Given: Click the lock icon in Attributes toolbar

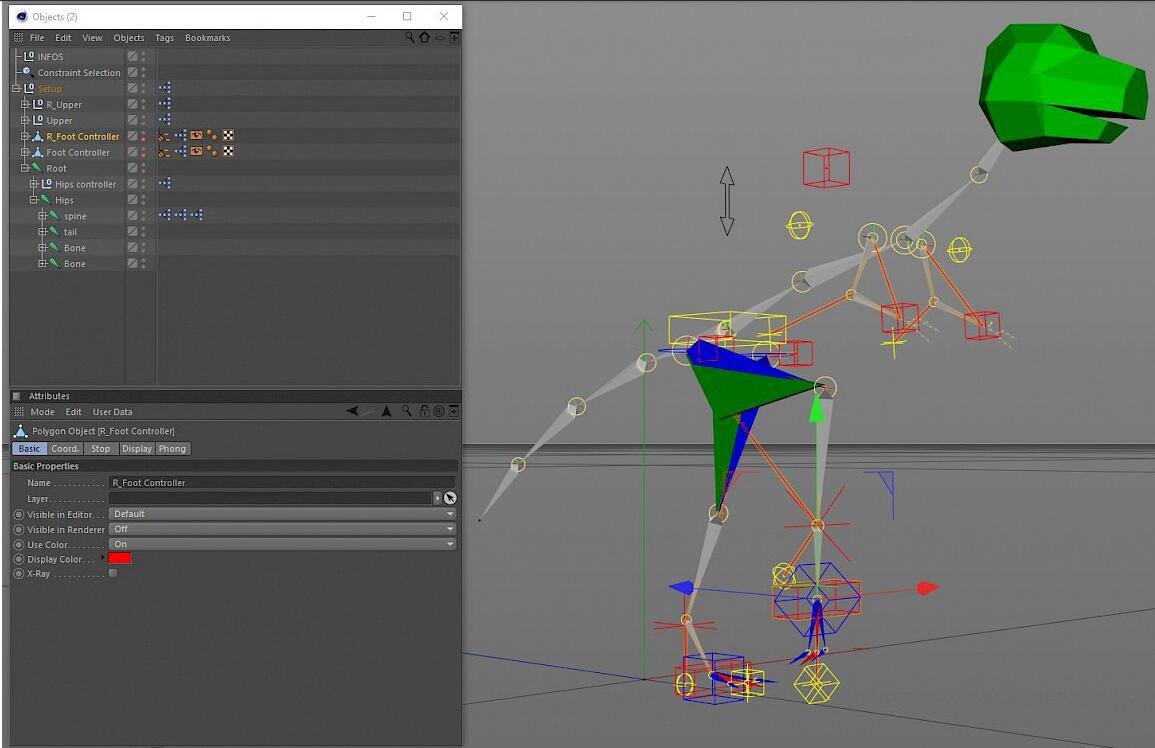Looking at the screenshot, I should click(x=425, y=411).
